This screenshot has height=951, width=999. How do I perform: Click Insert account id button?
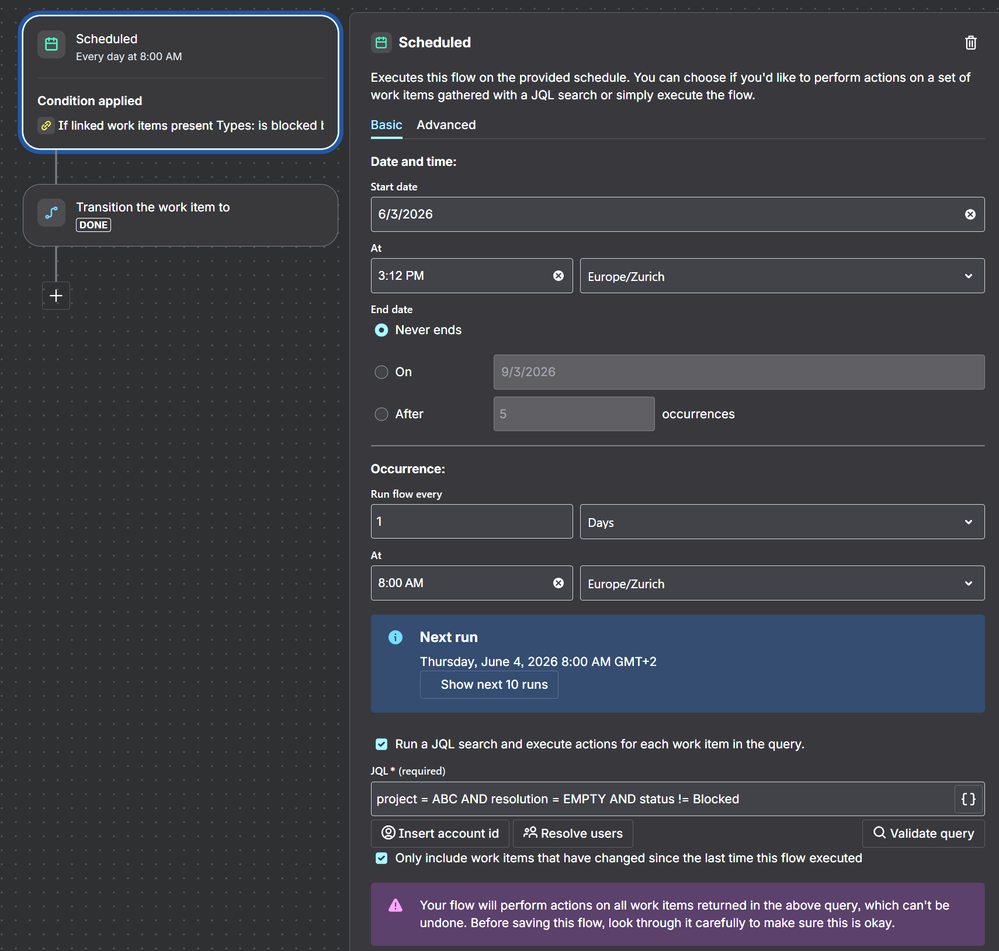[440, 833]
